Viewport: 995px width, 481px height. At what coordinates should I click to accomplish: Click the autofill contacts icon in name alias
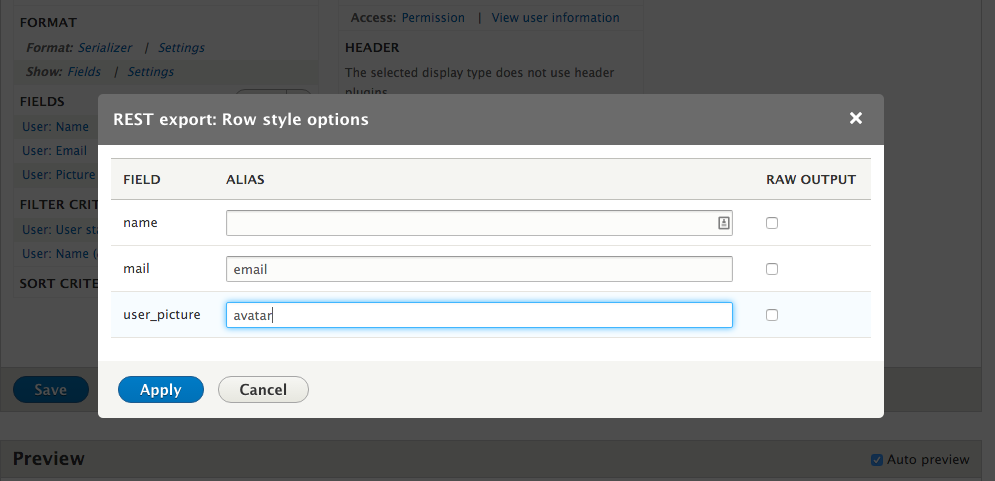pyautogui.click(x=723, y=223)
